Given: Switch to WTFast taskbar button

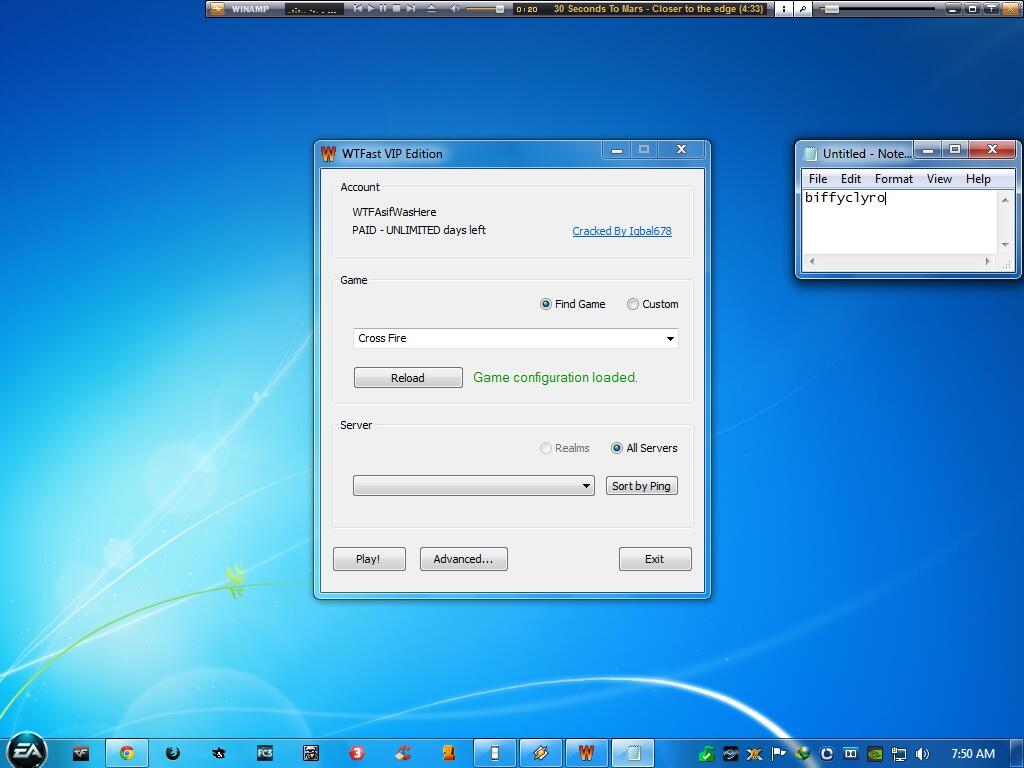Looking at the screenshot, I should [586, 754].
